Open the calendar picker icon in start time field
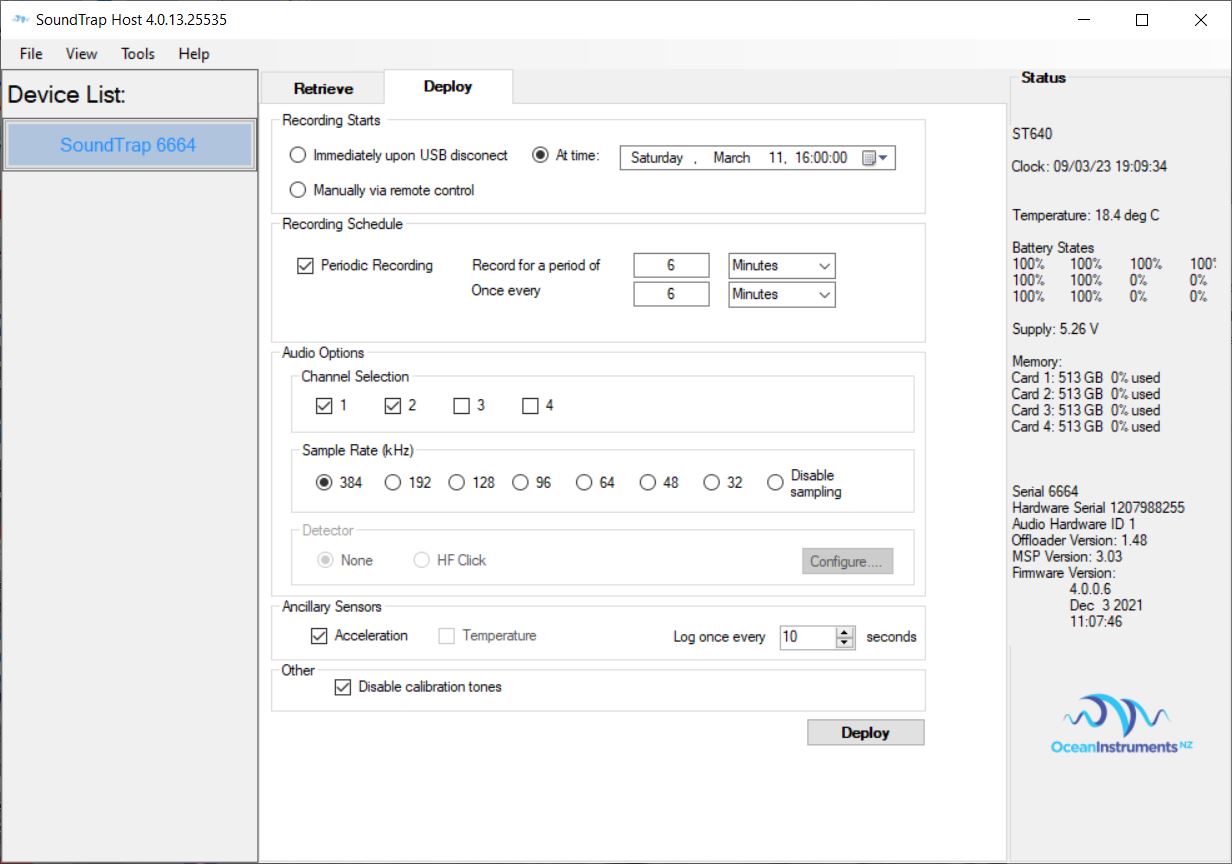This screenshot has width=1232, height=864. [869, 158]
